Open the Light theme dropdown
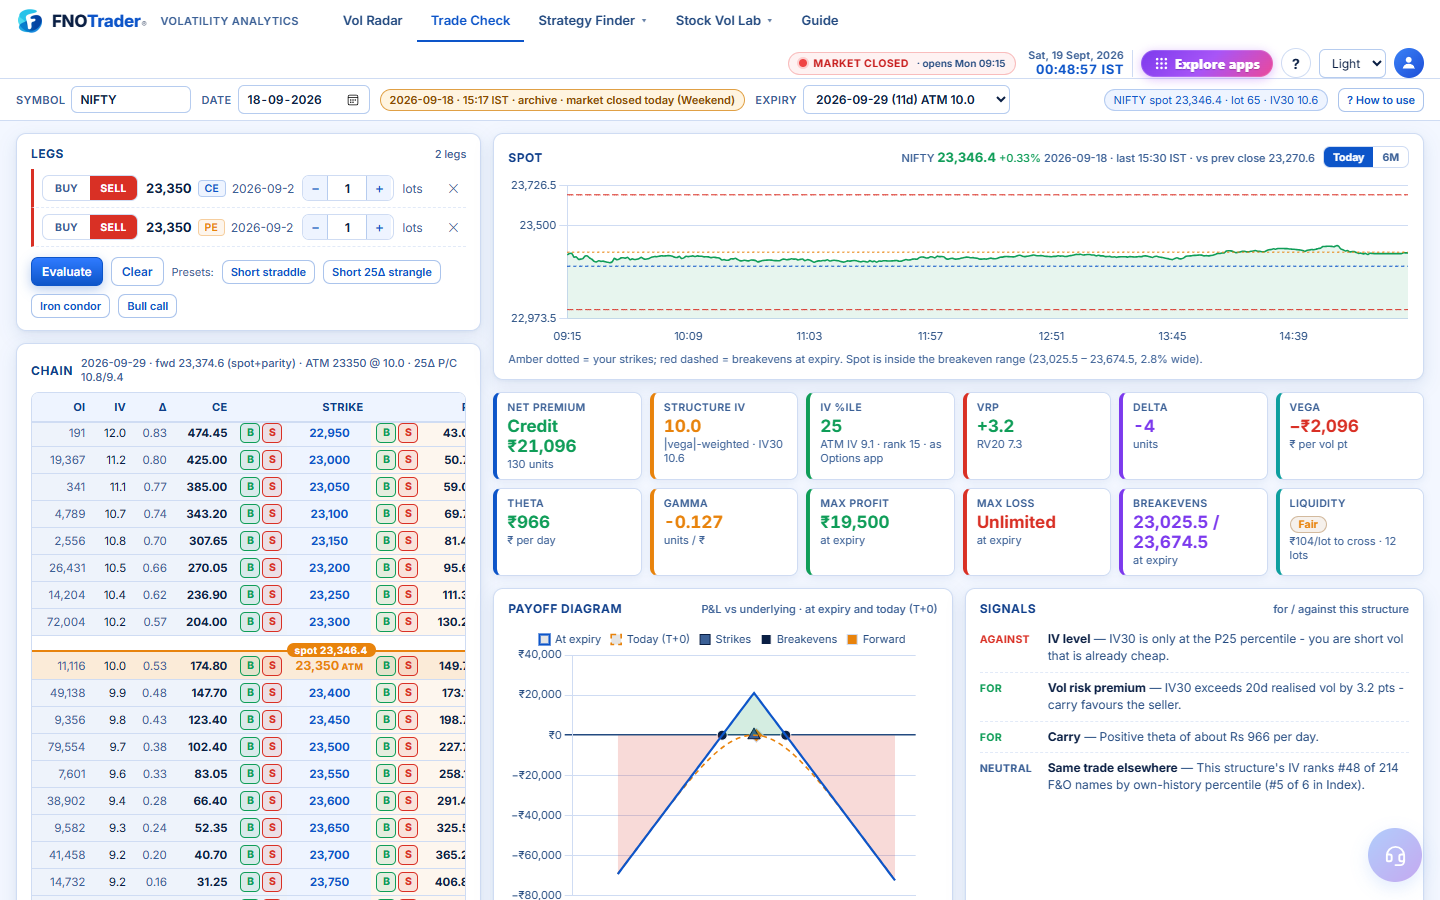Image resolution: width=1440 pixels, height=900 pixels. [1352, 64]
